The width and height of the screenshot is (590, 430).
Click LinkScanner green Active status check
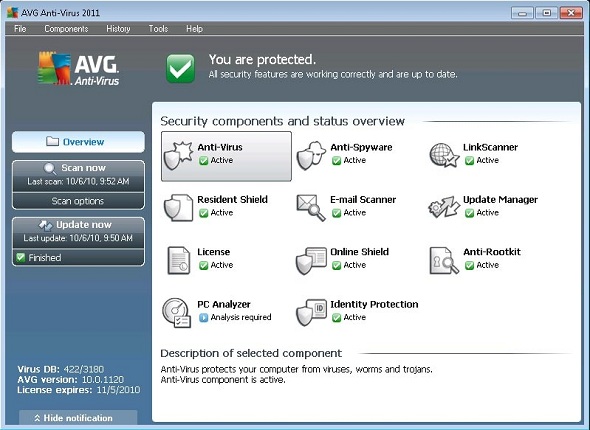(x=469, y=161)
